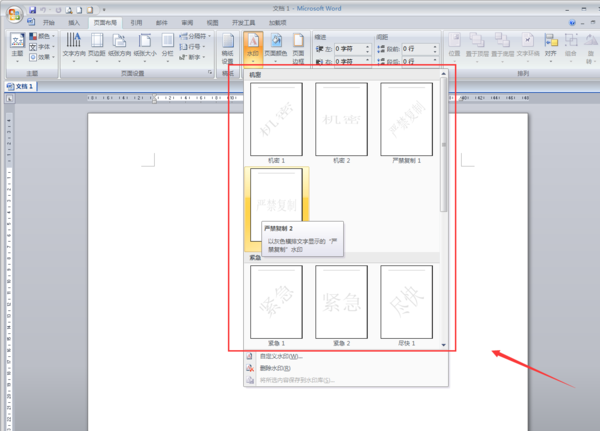Create new document from quick access toolbar
The height and width of the screenshot is (431, 600).
click(x=79, y=10)
